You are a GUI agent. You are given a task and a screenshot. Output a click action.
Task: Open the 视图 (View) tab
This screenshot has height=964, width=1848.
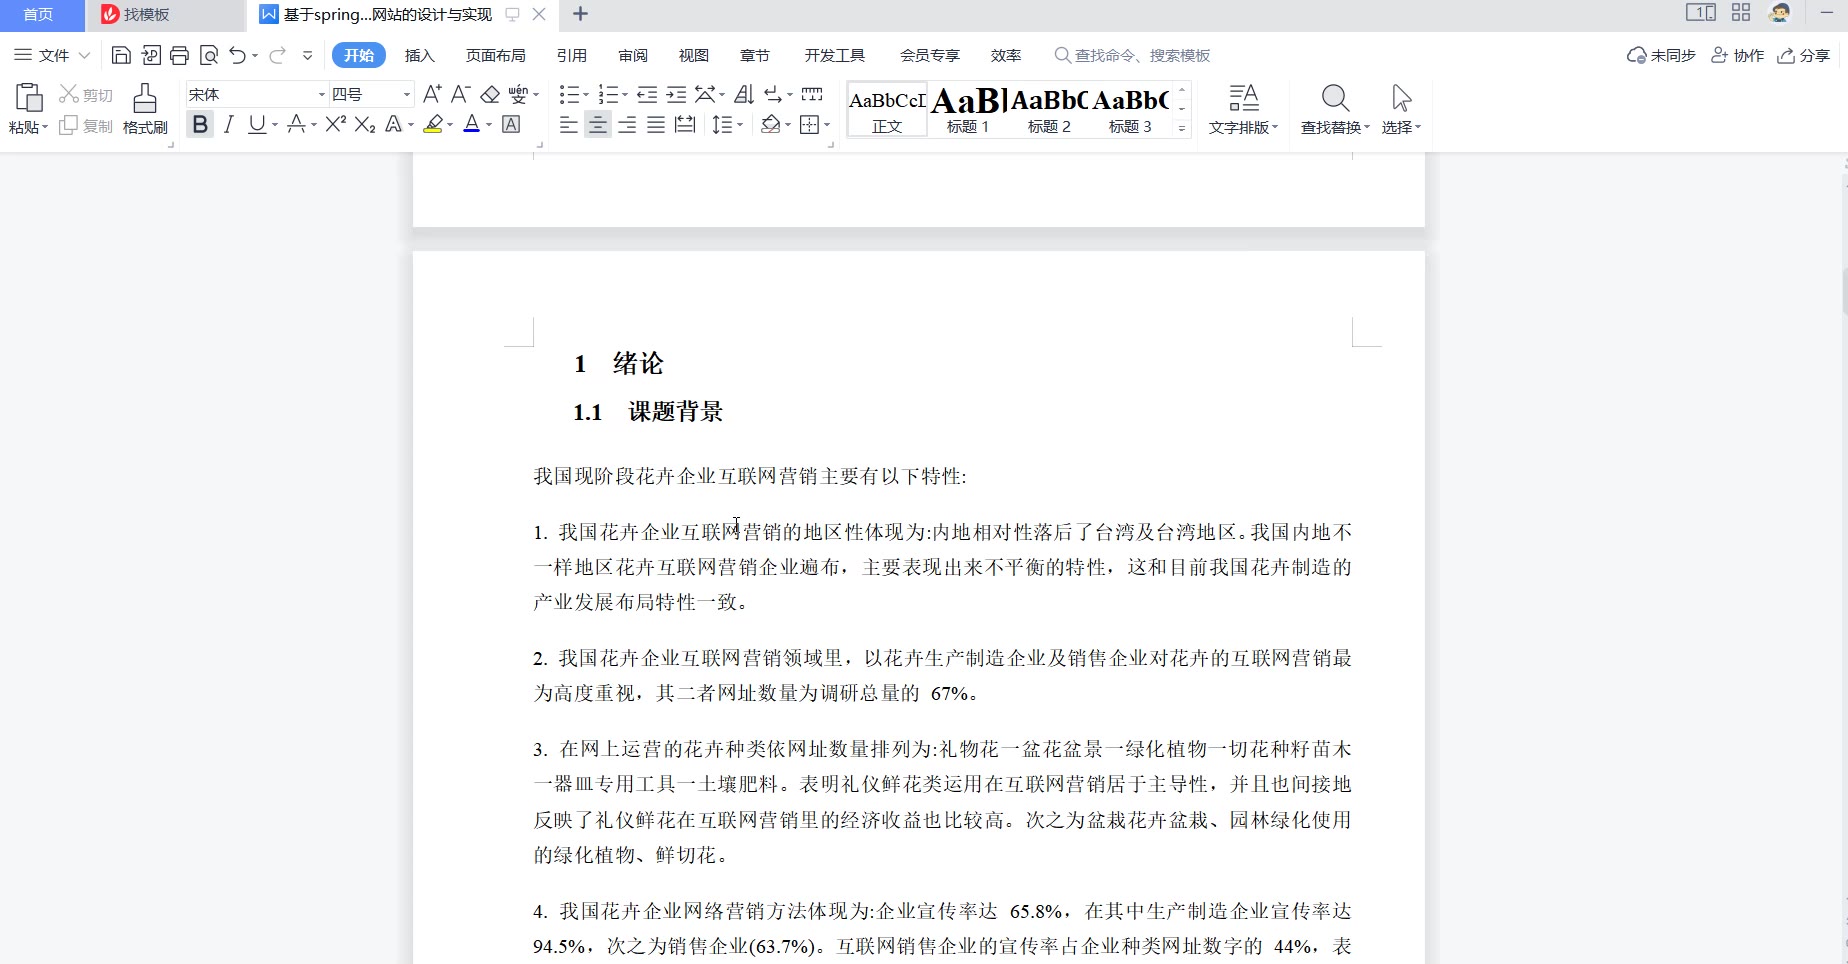click(x=693, y=55)
